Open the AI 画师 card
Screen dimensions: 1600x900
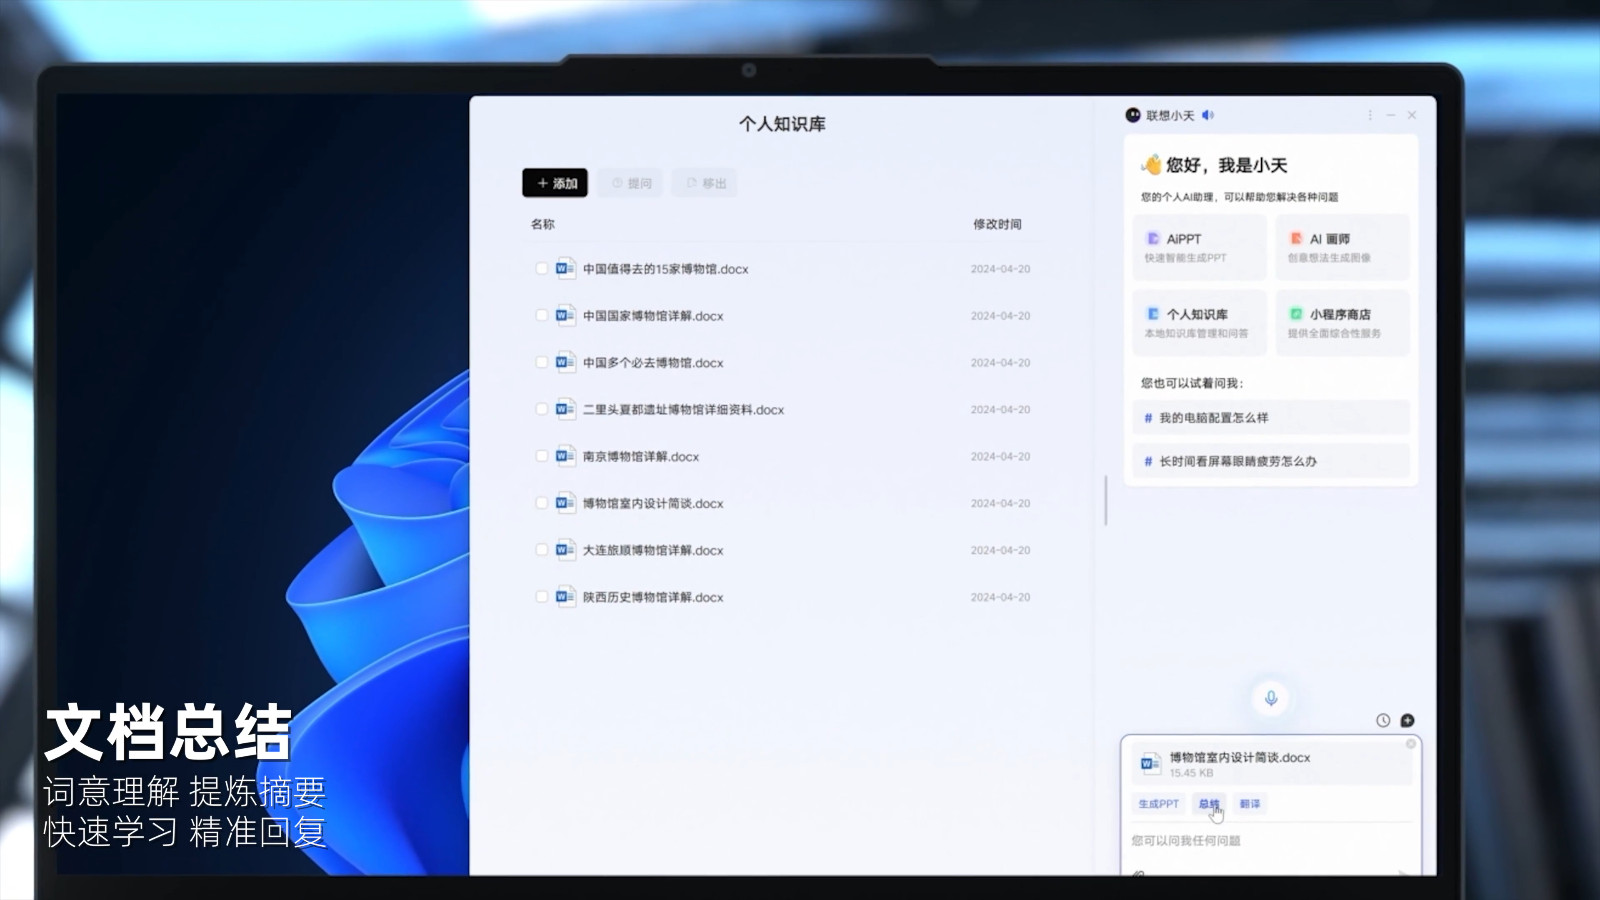coord(1343,247)
